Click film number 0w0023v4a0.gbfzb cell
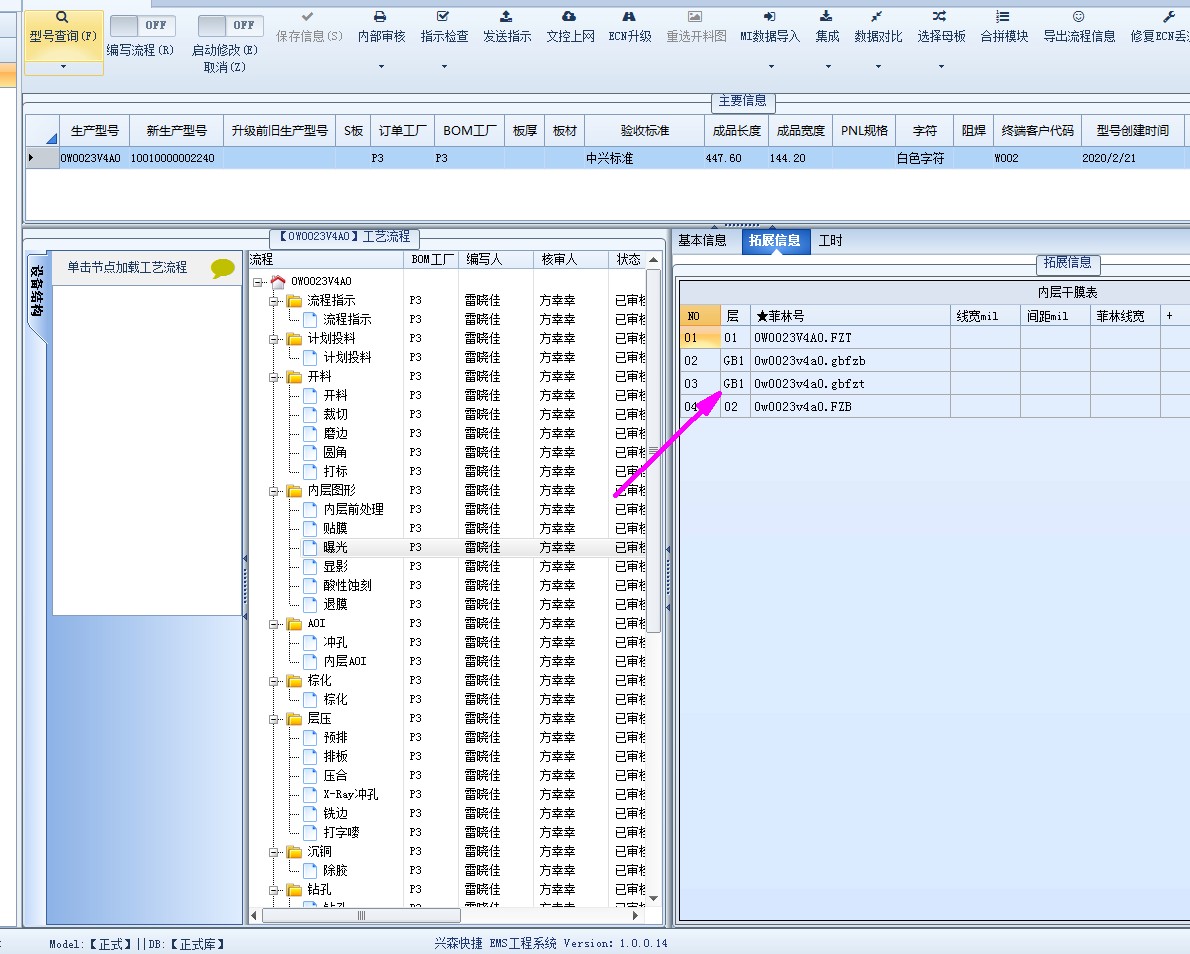 (x=850, y=361)
